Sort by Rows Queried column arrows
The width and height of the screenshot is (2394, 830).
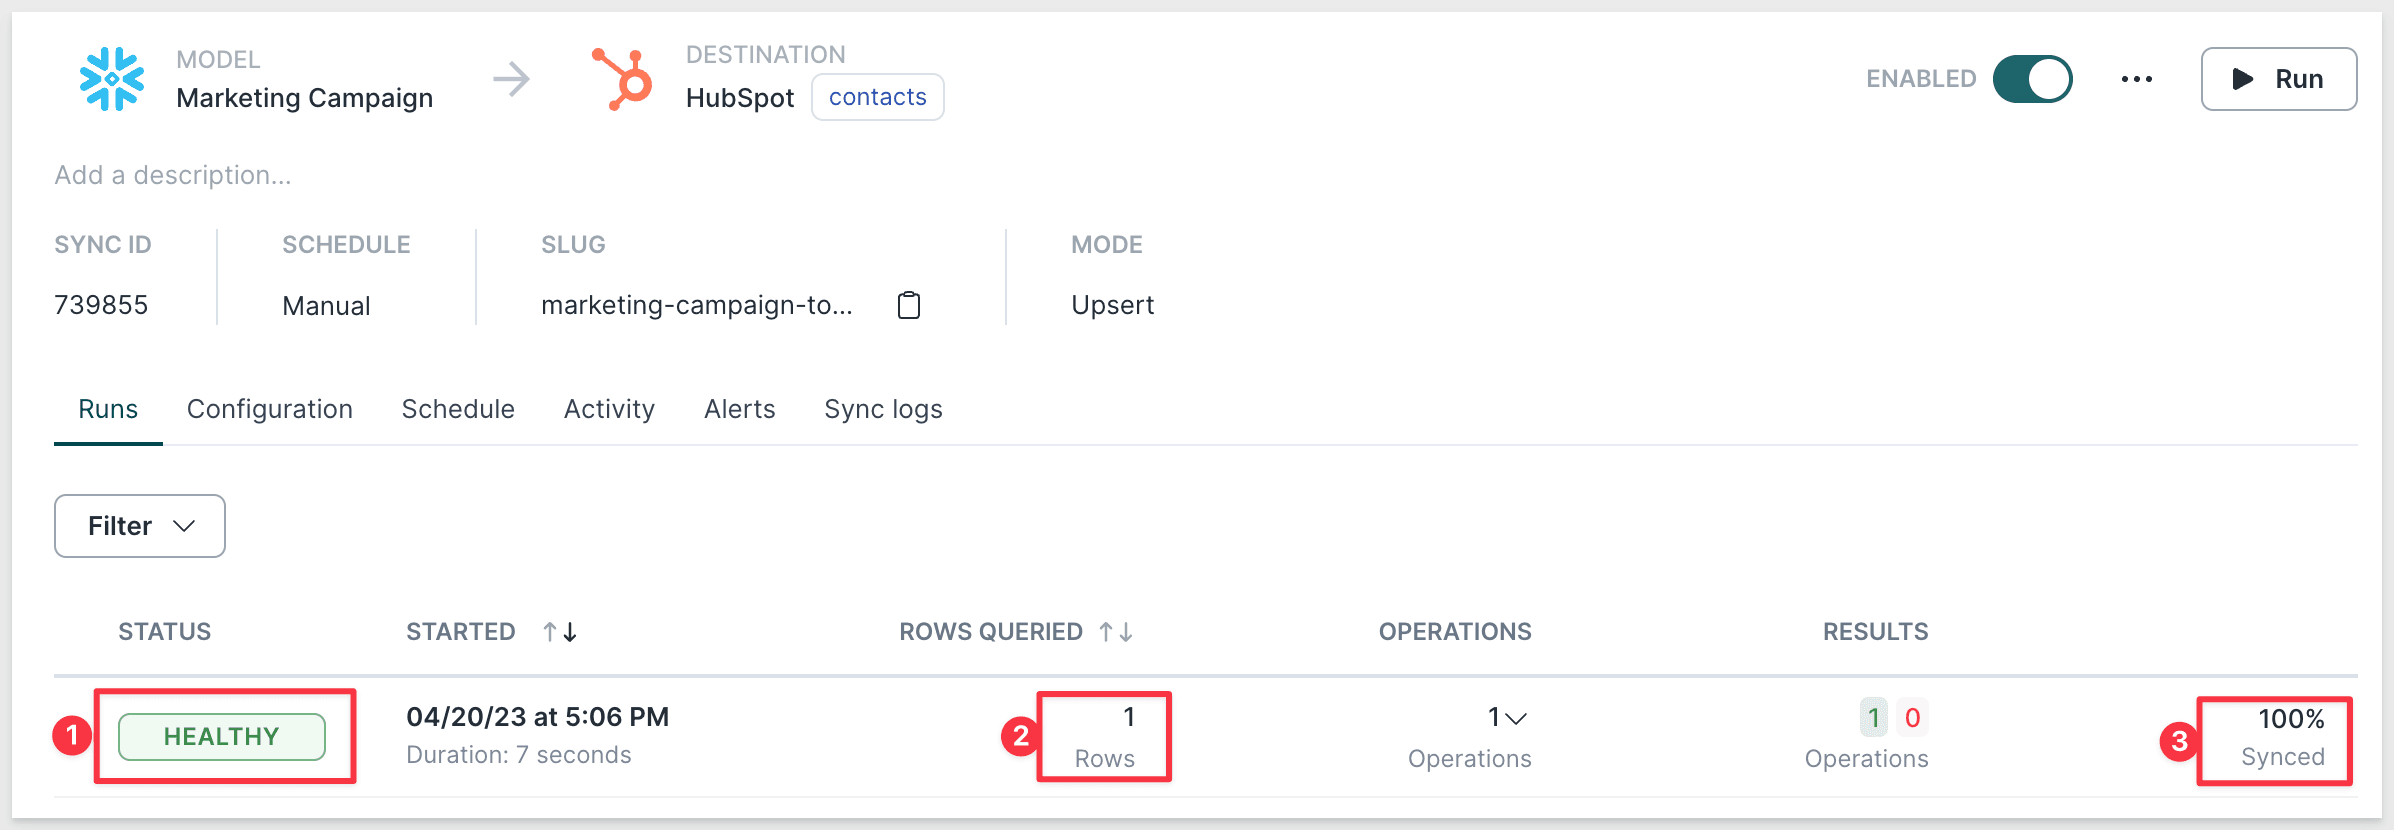pos(1115,632)
